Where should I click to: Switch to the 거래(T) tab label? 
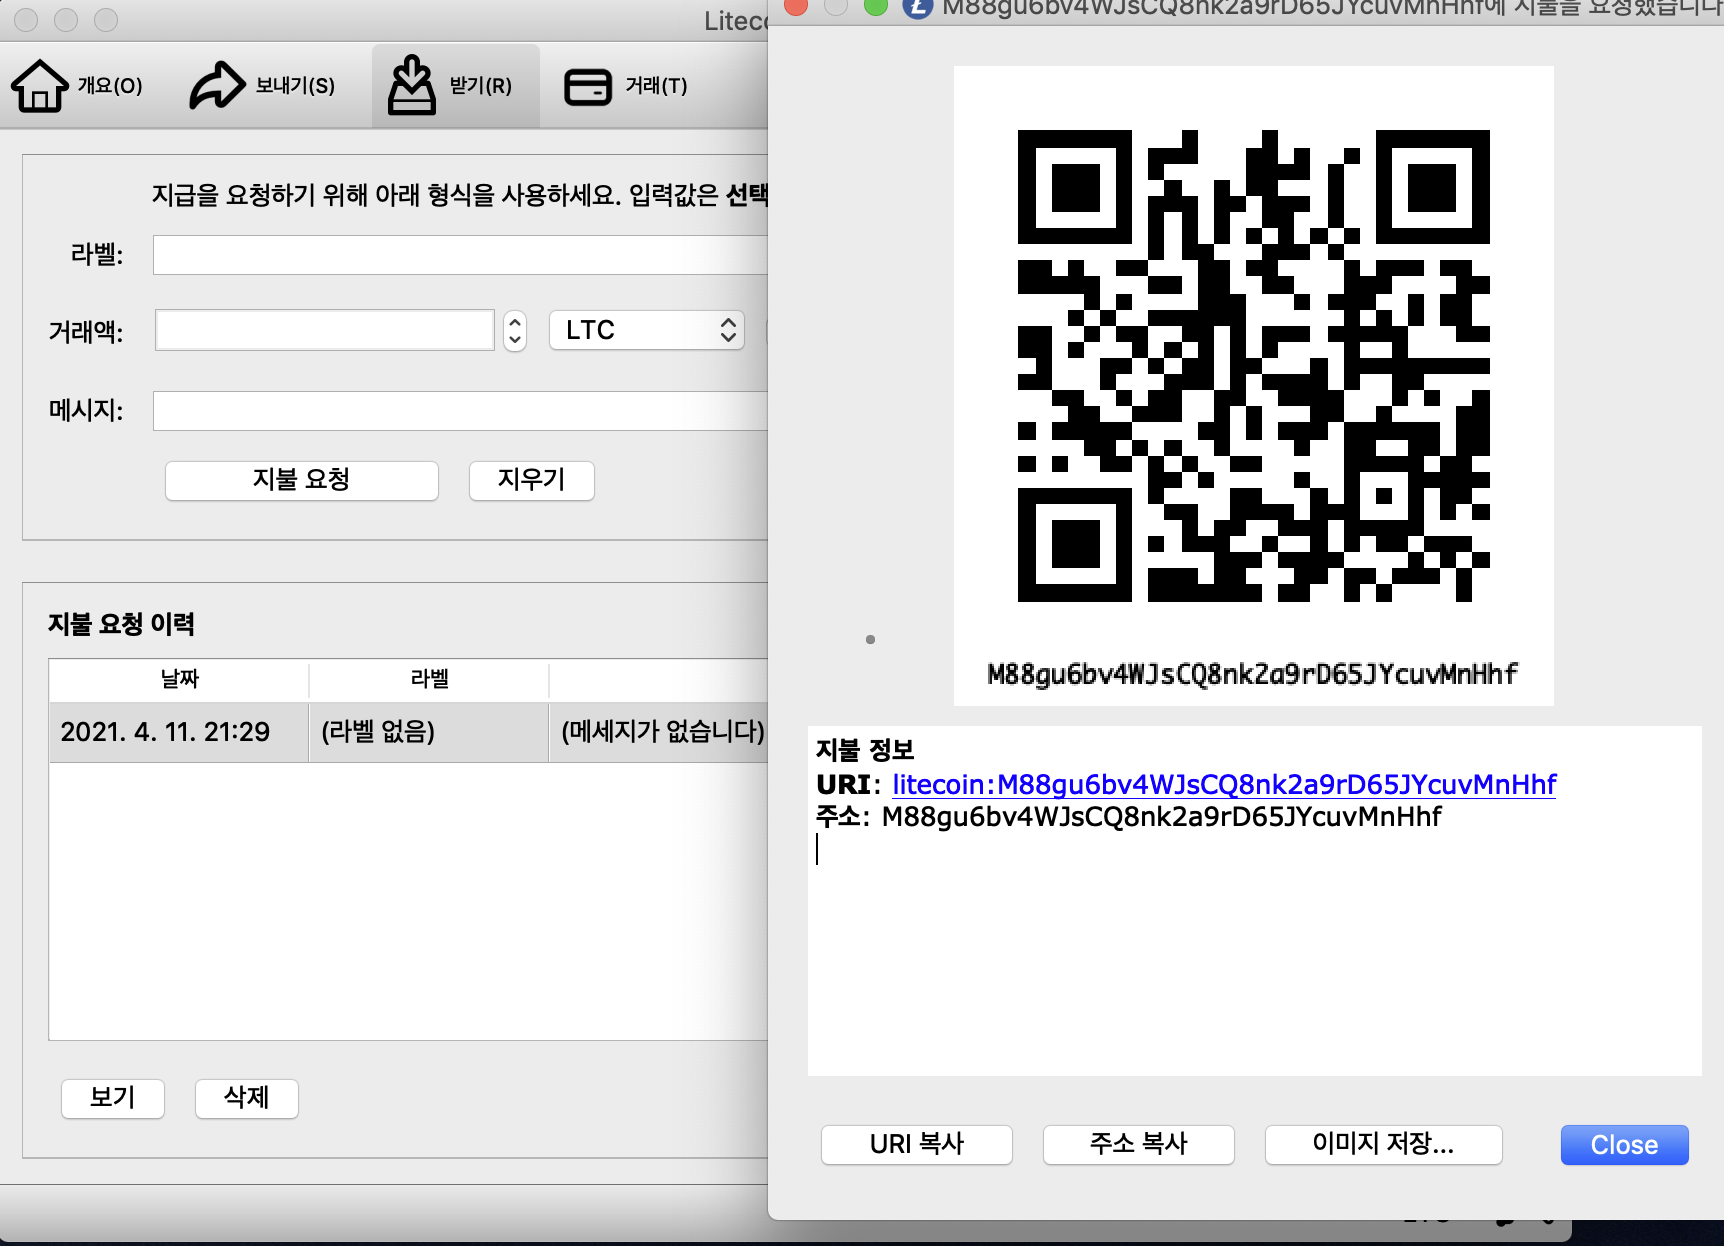tap(656, 86)
